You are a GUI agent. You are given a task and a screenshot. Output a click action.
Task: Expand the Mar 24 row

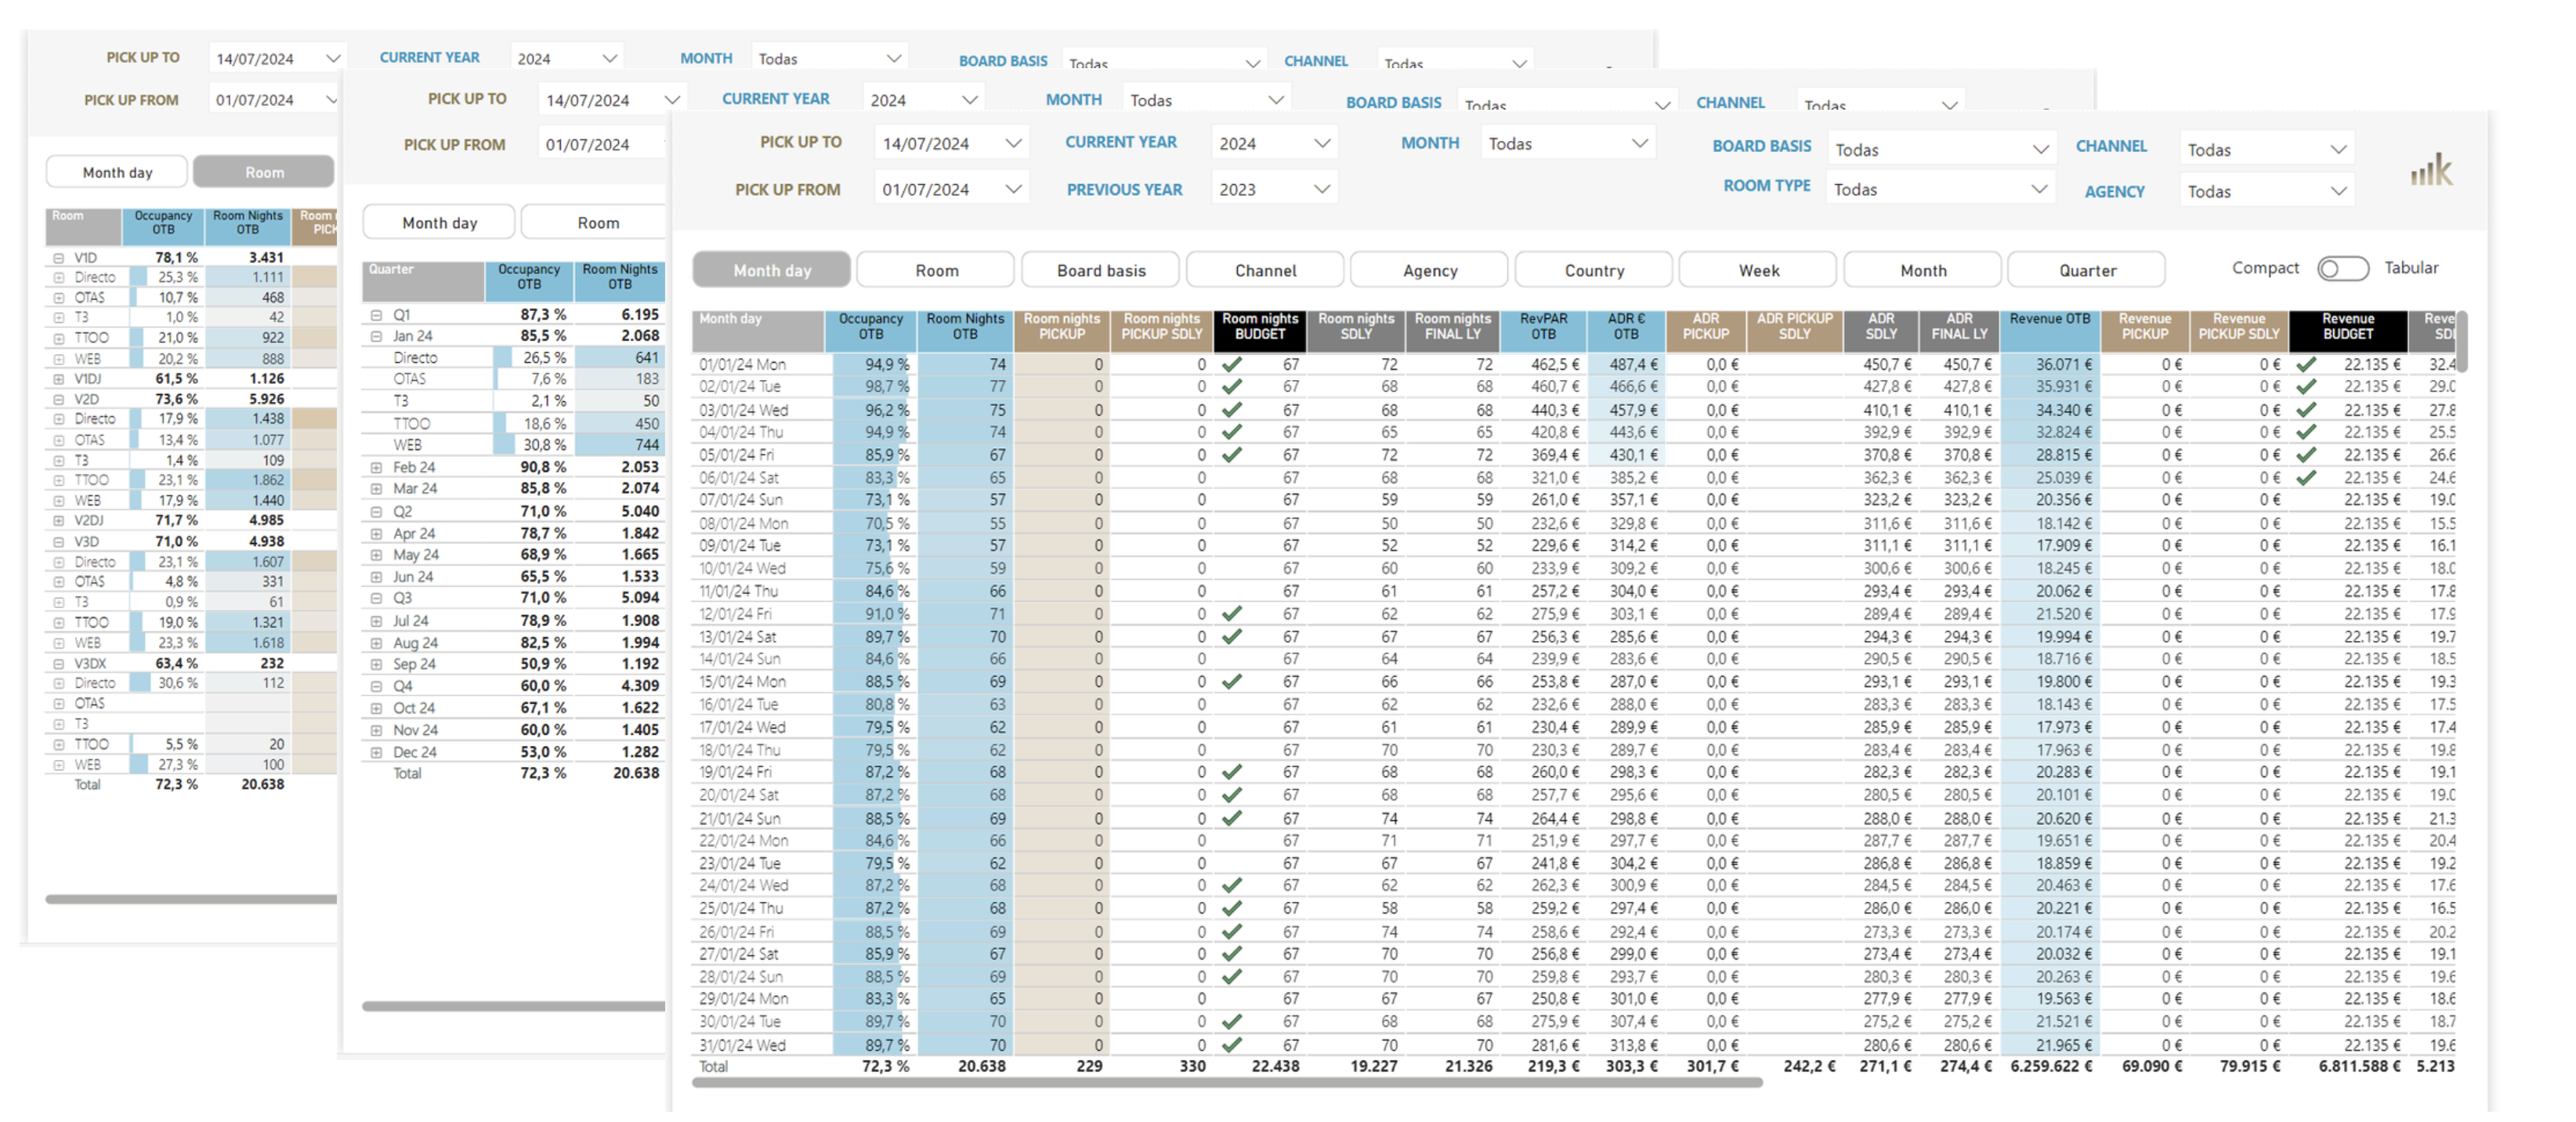pos(376,489)
